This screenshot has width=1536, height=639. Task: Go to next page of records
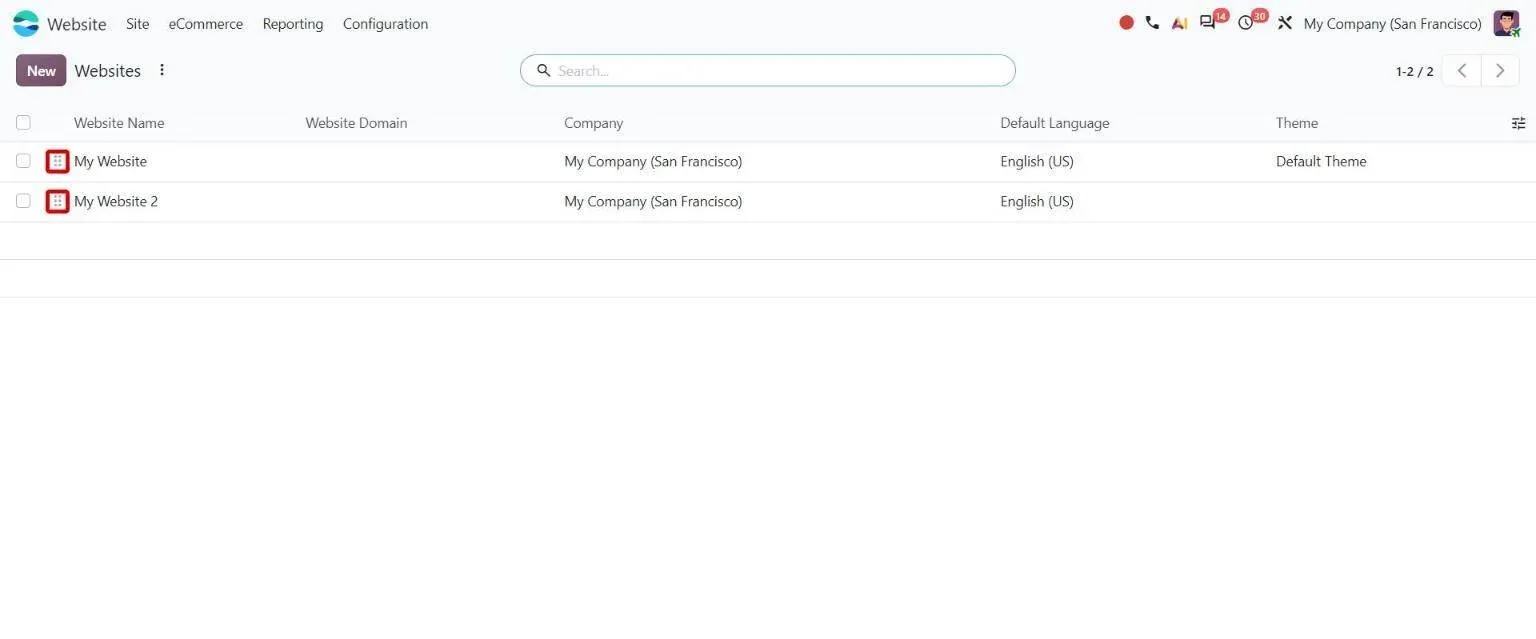click(1500, 70)
